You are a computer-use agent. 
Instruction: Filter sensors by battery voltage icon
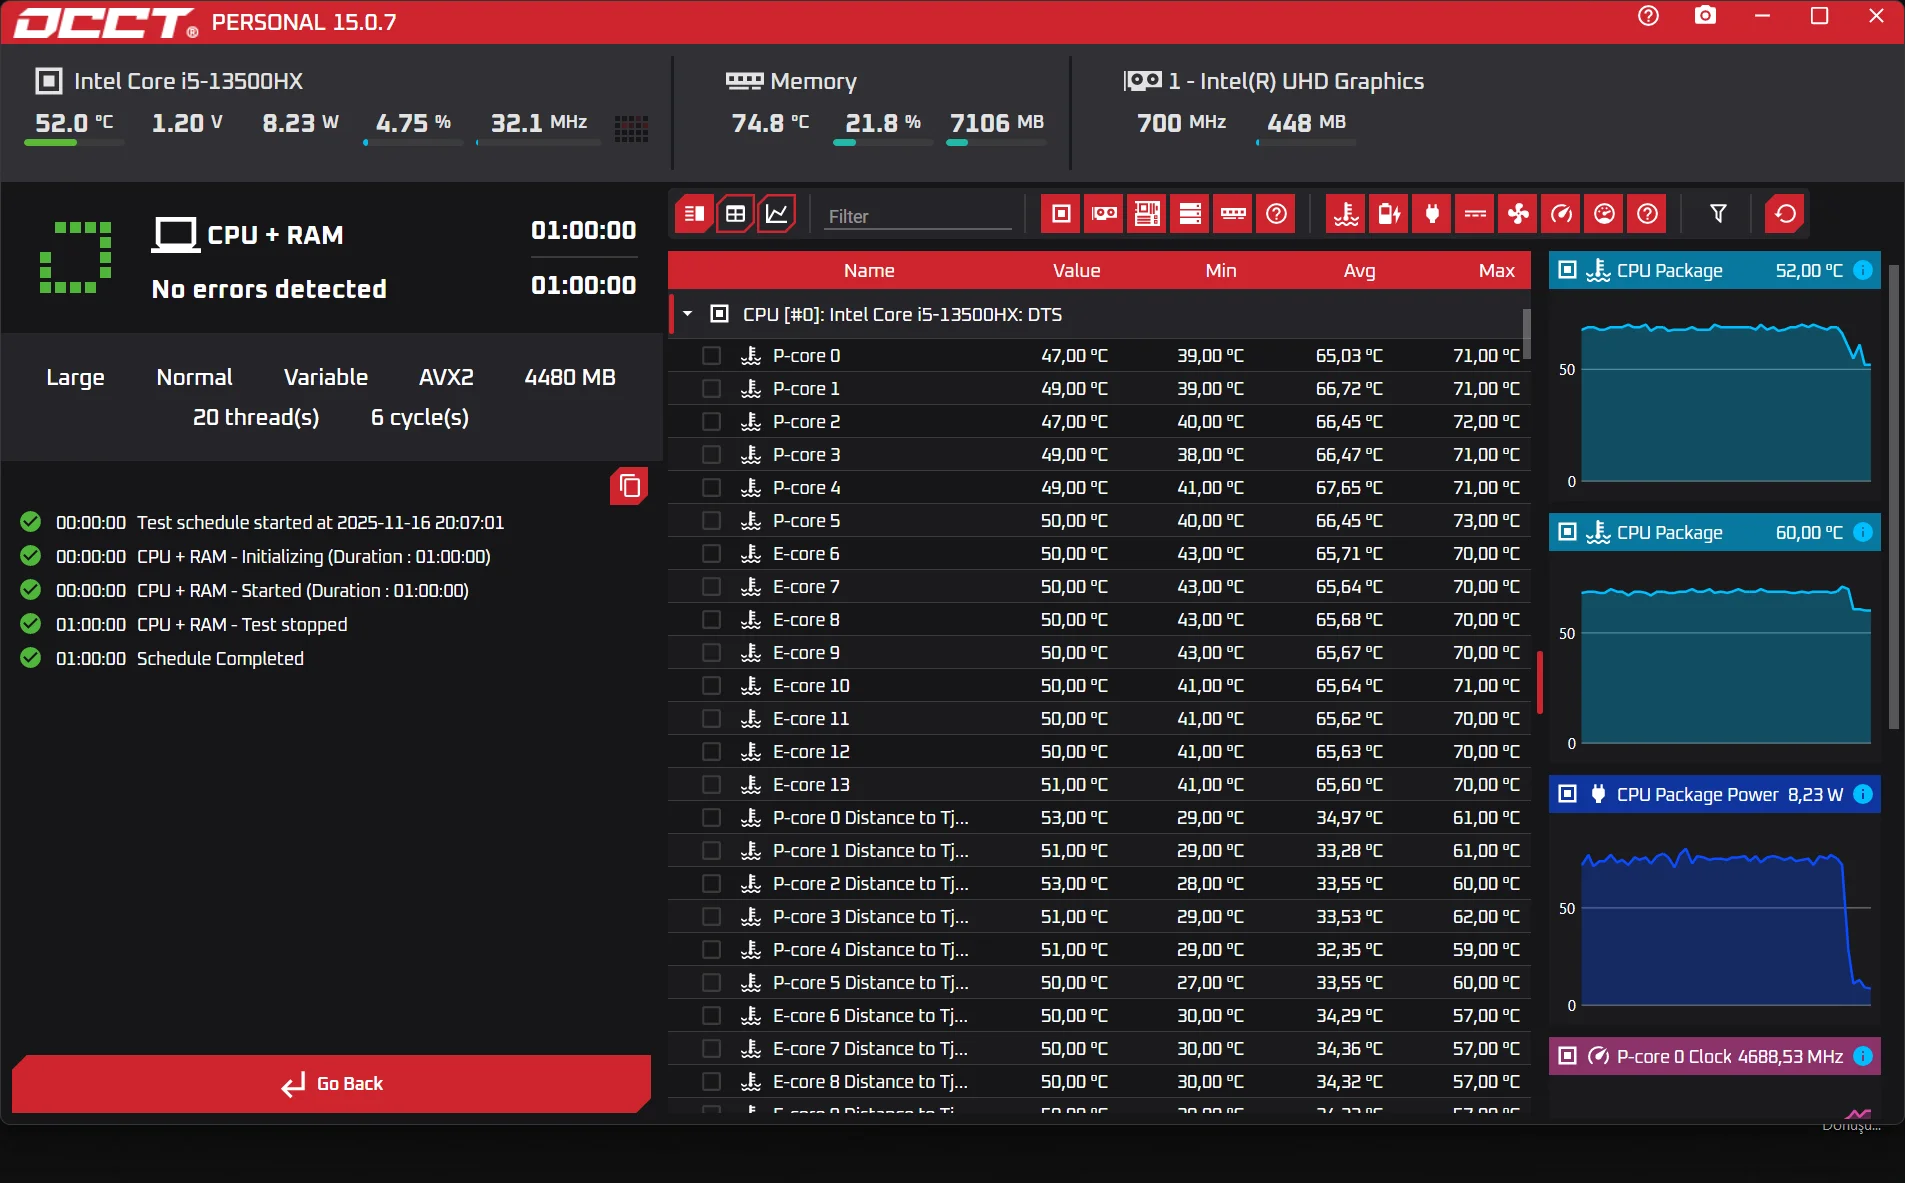[x=1390, y=214]
